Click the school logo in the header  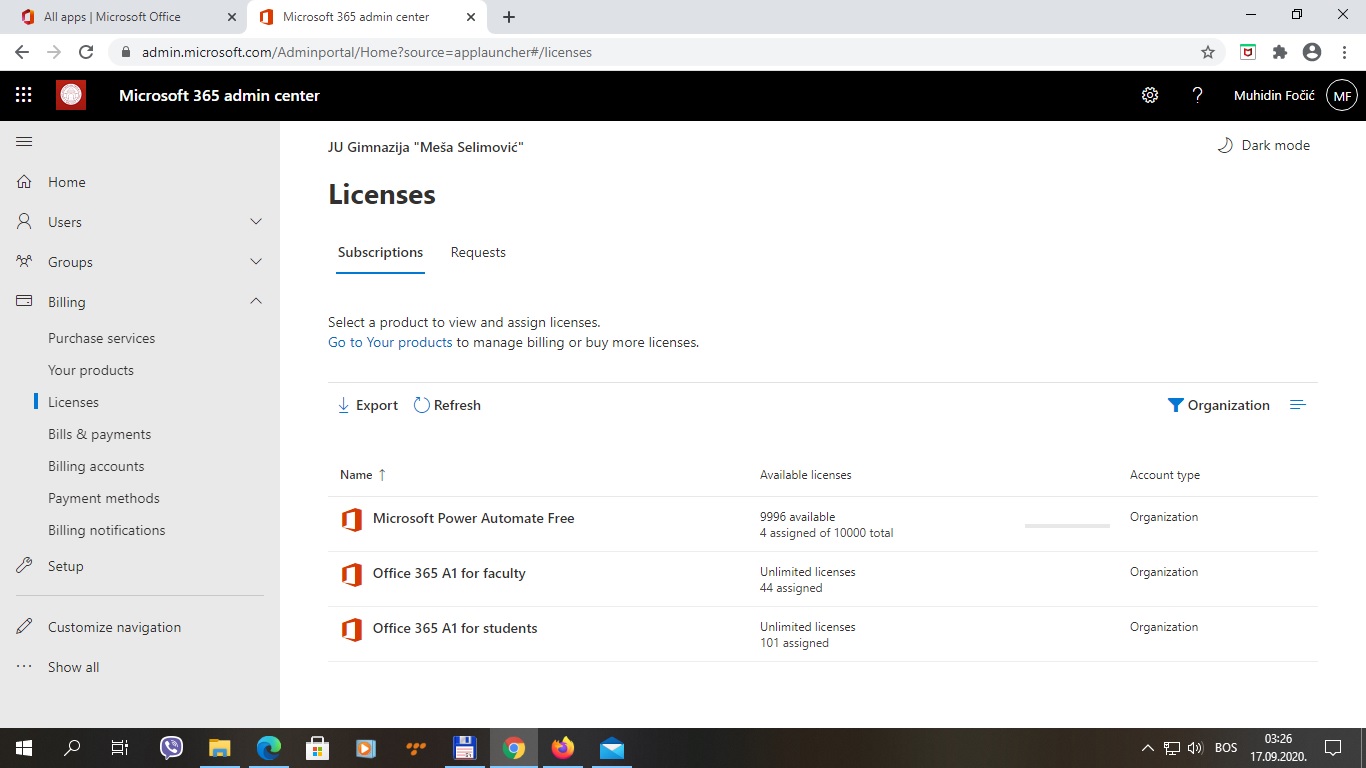tap(71, 95)
